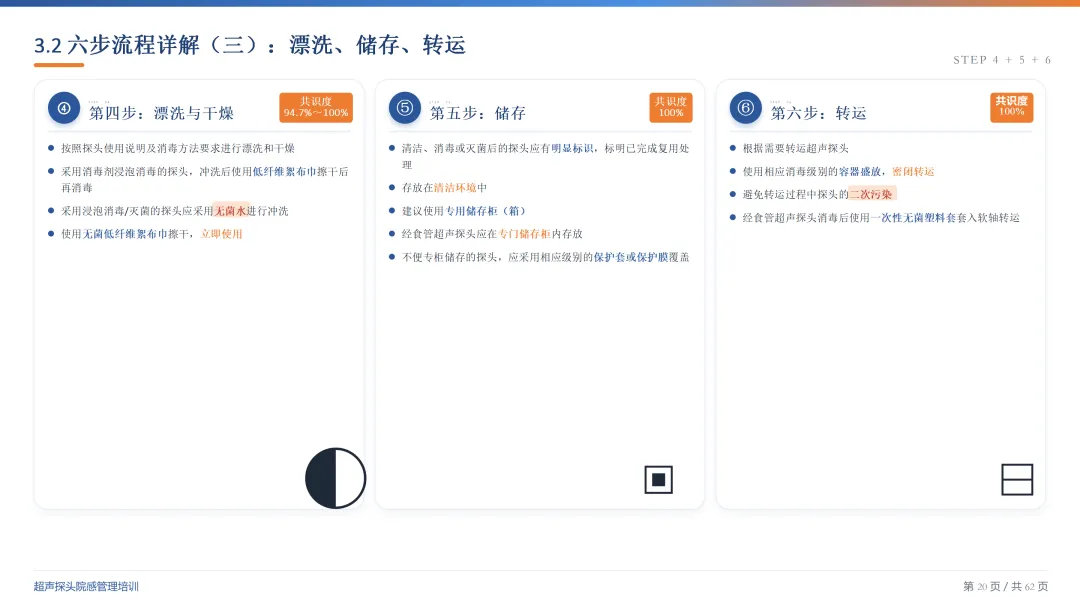Click page indicator 第 20 页 / 共 62 页
Image resolution: width=1080 pixels, height=608 pixels.
pyautogui.click(x=1006, y=587)
